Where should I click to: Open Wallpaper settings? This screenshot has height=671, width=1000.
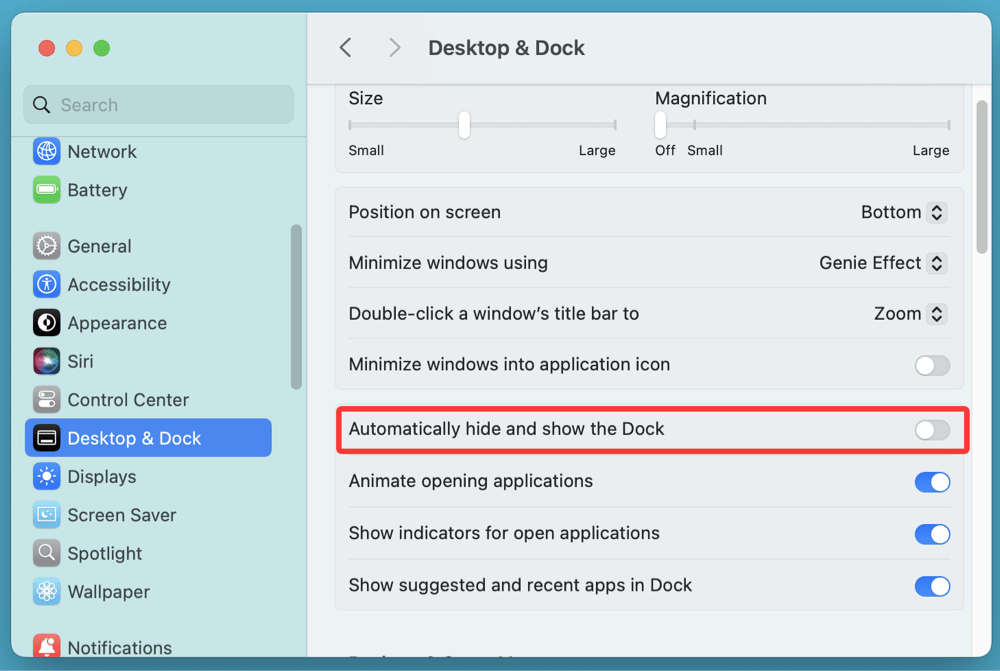[104, 591]
